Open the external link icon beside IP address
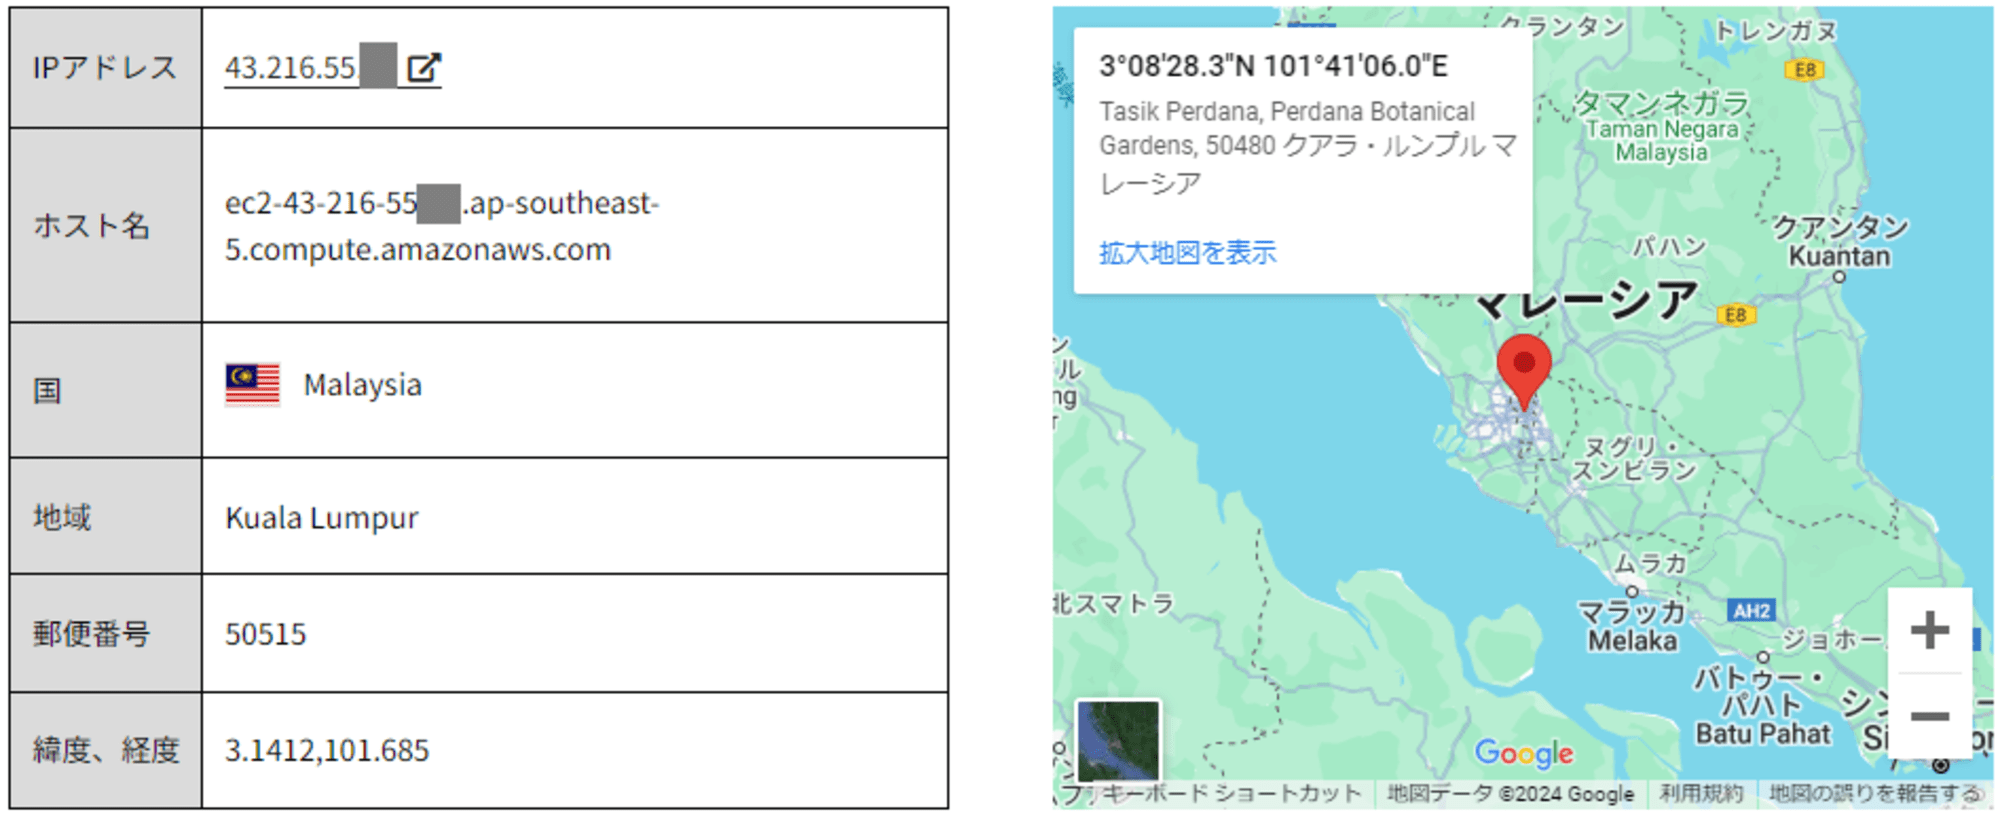 pyautogui.click(x=424, y=67)
